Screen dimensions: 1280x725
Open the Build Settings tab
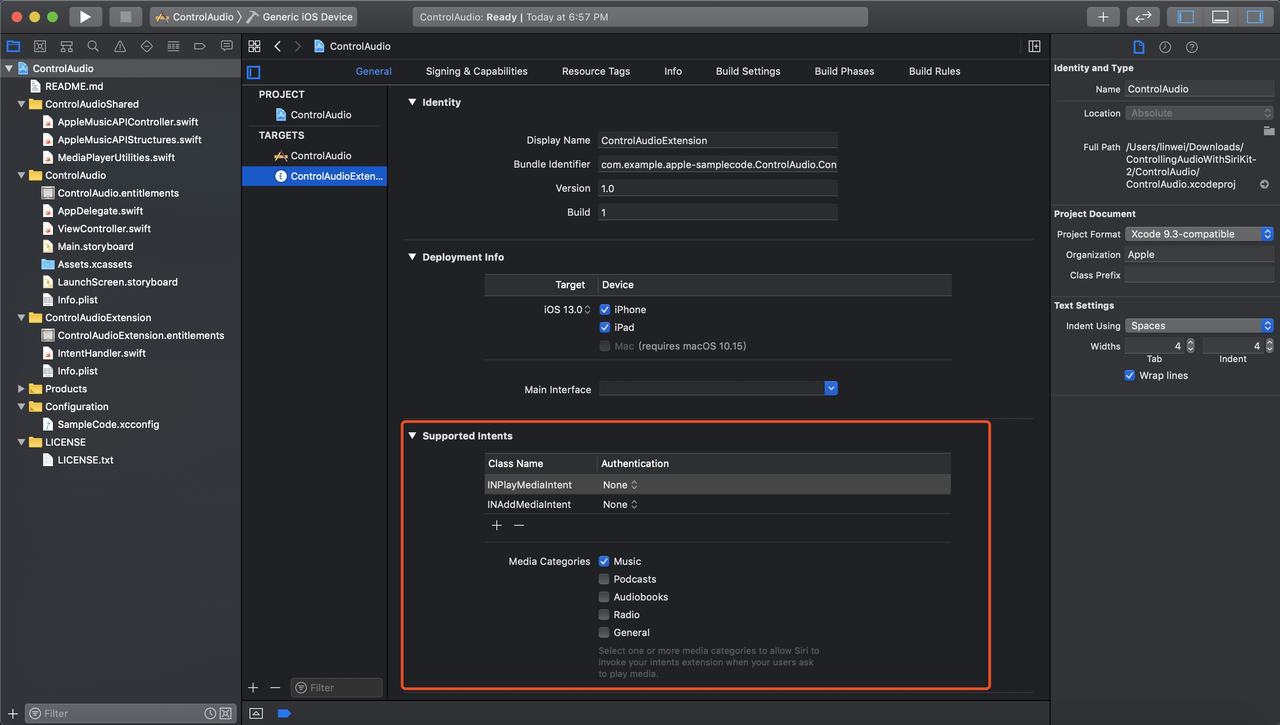point(748,72)
